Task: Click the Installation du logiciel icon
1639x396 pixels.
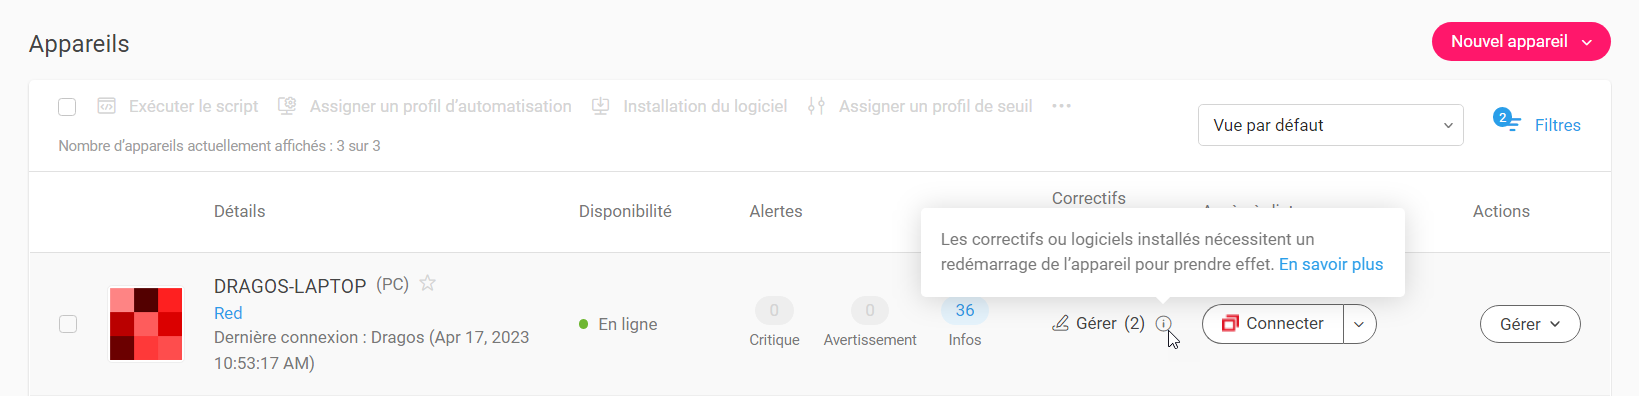Action: pos(601,106)
